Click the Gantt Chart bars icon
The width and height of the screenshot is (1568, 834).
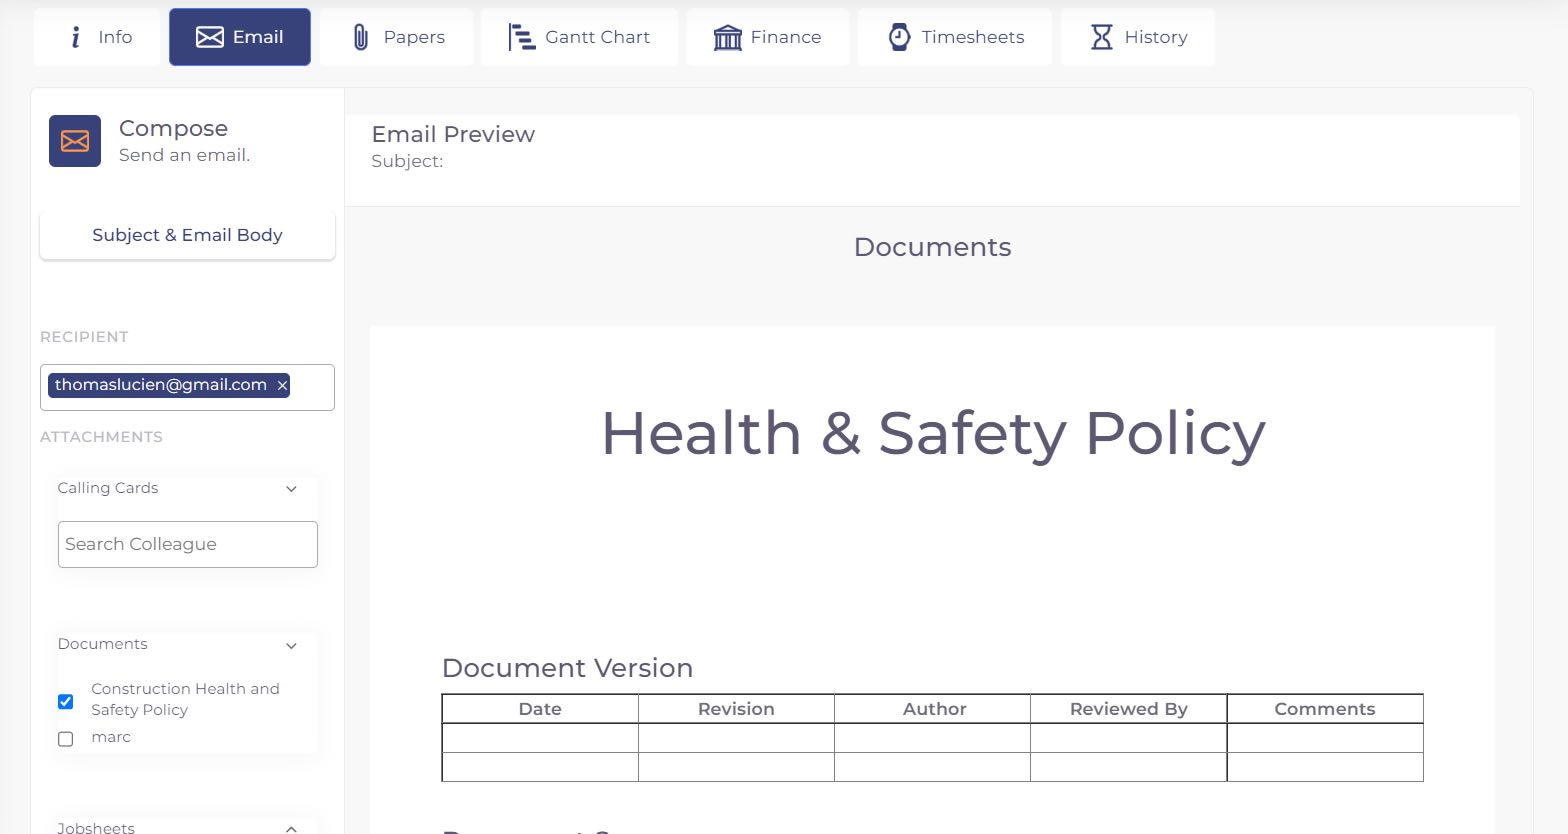click(x=521, y=37)
